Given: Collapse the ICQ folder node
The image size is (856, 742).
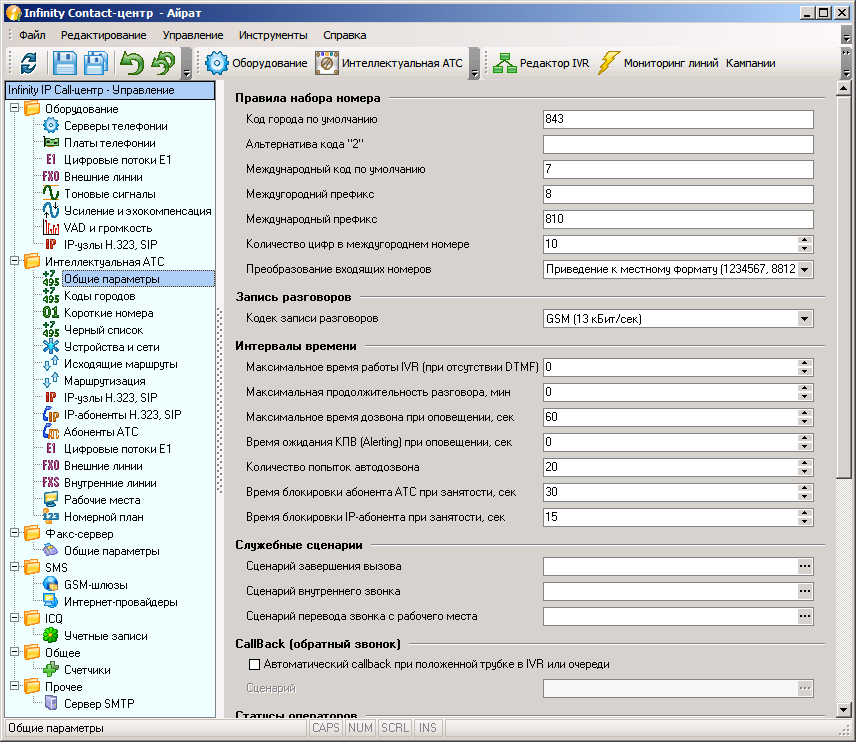Looking at the screenshot, I should (15, 618).
